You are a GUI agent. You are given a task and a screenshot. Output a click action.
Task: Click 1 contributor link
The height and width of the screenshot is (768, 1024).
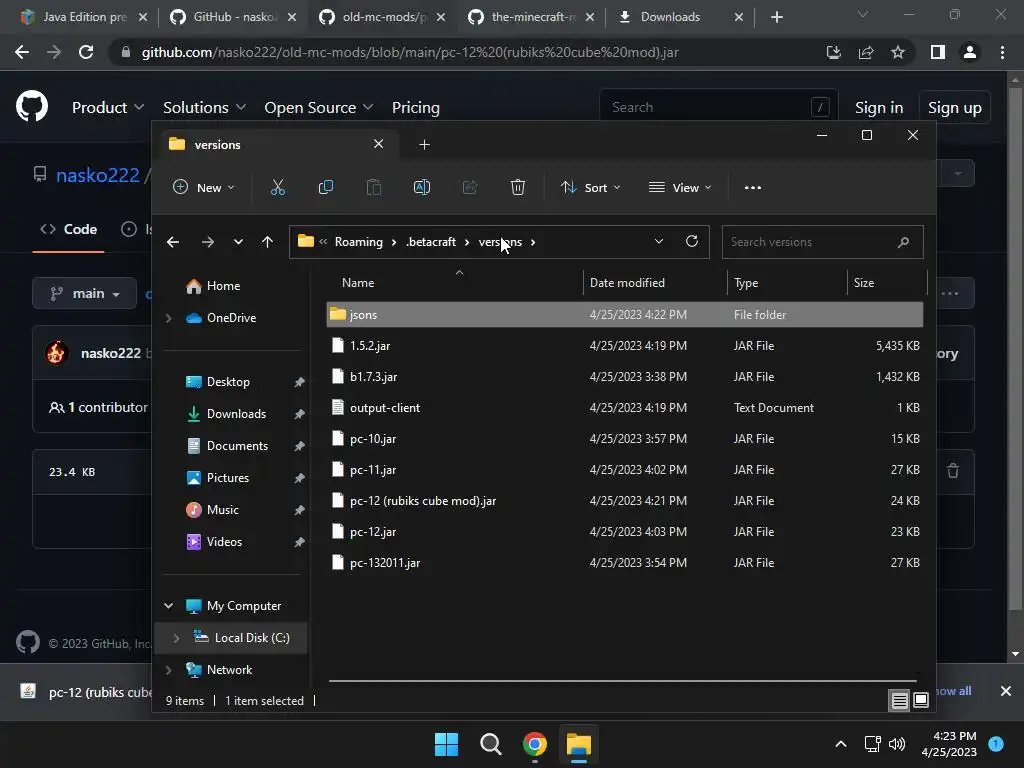pos(99,407)
